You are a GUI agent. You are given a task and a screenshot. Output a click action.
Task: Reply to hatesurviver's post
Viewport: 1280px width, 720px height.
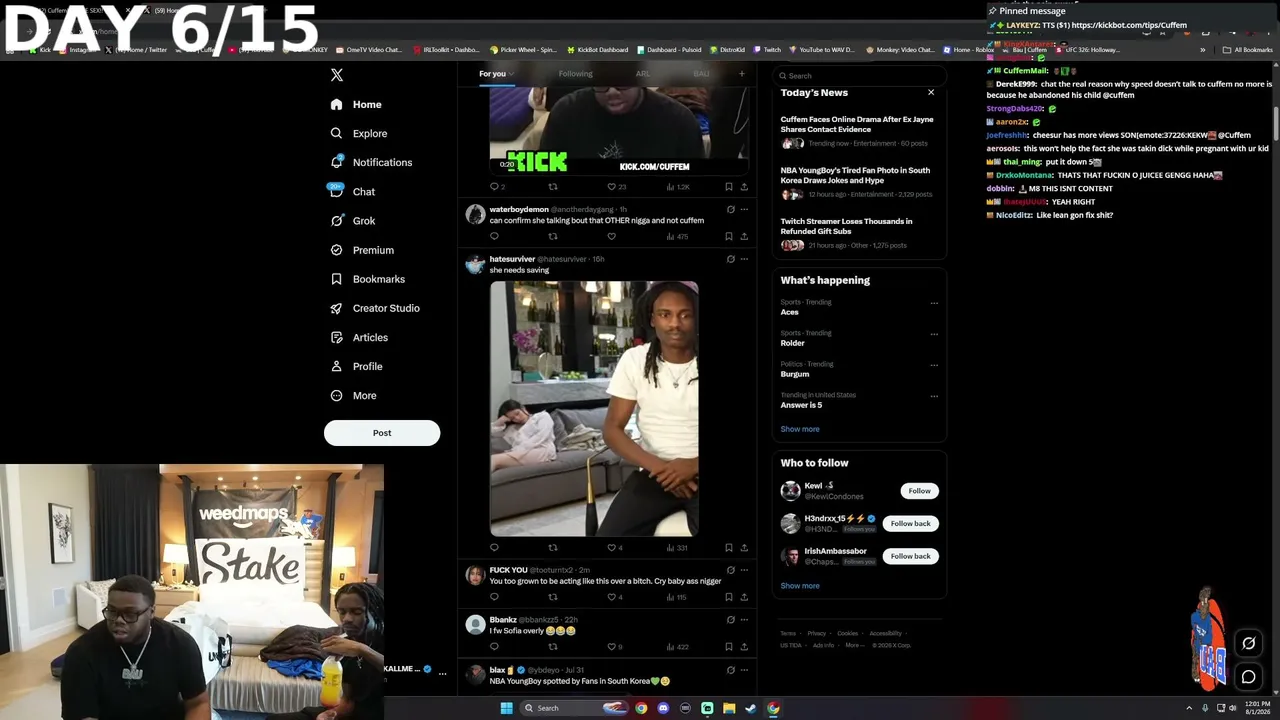[x=494, y=547]
